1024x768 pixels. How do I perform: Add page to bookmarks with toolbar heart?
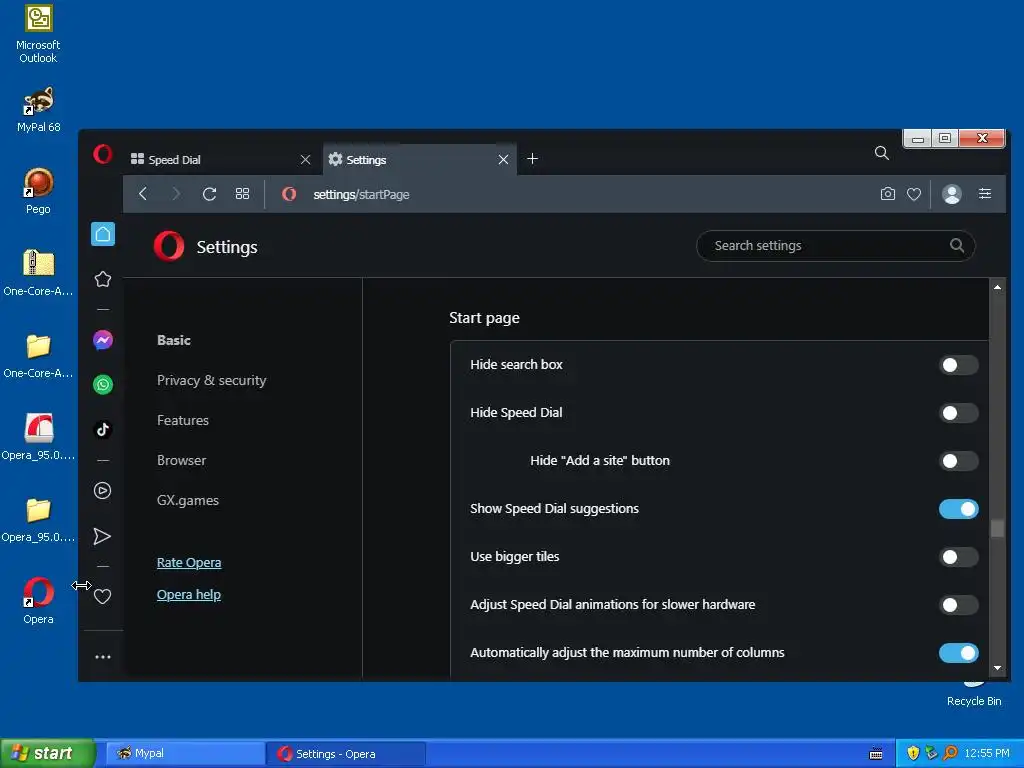click(914, 194)
